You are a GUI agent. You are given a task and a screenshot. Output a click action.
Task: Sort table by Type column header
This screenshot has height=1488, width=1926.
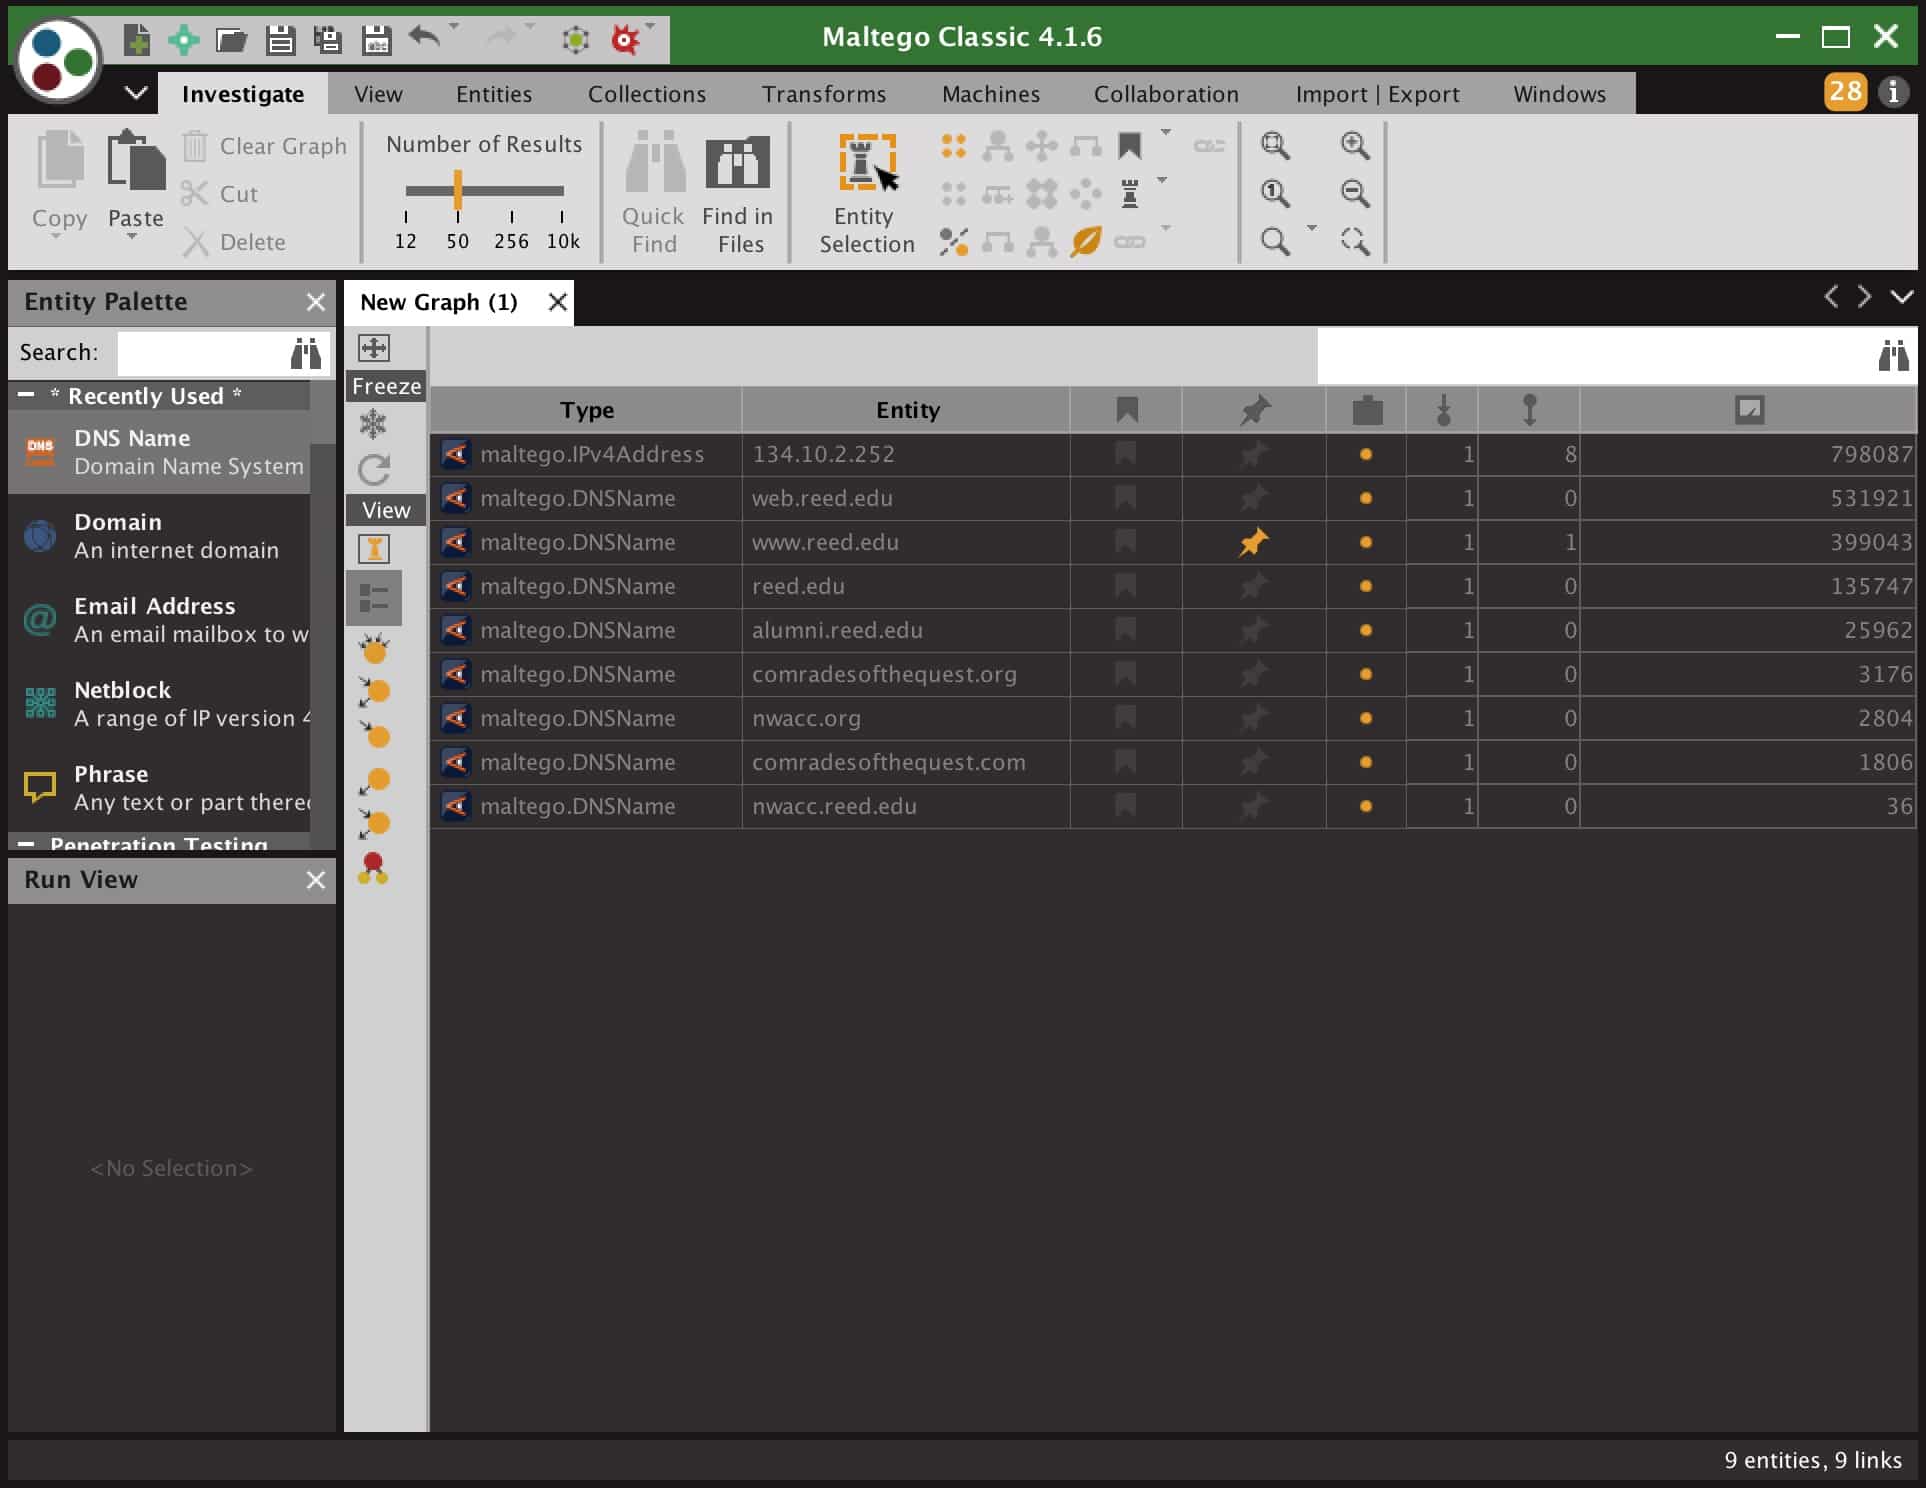(x=587, y=410)
